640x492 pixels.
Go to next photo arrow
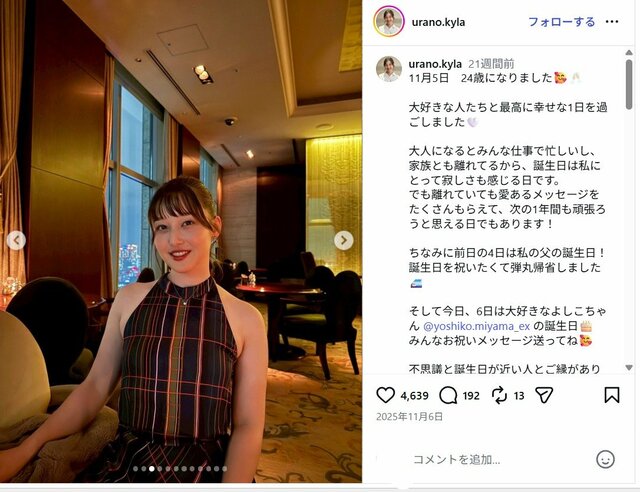point(344,240)
